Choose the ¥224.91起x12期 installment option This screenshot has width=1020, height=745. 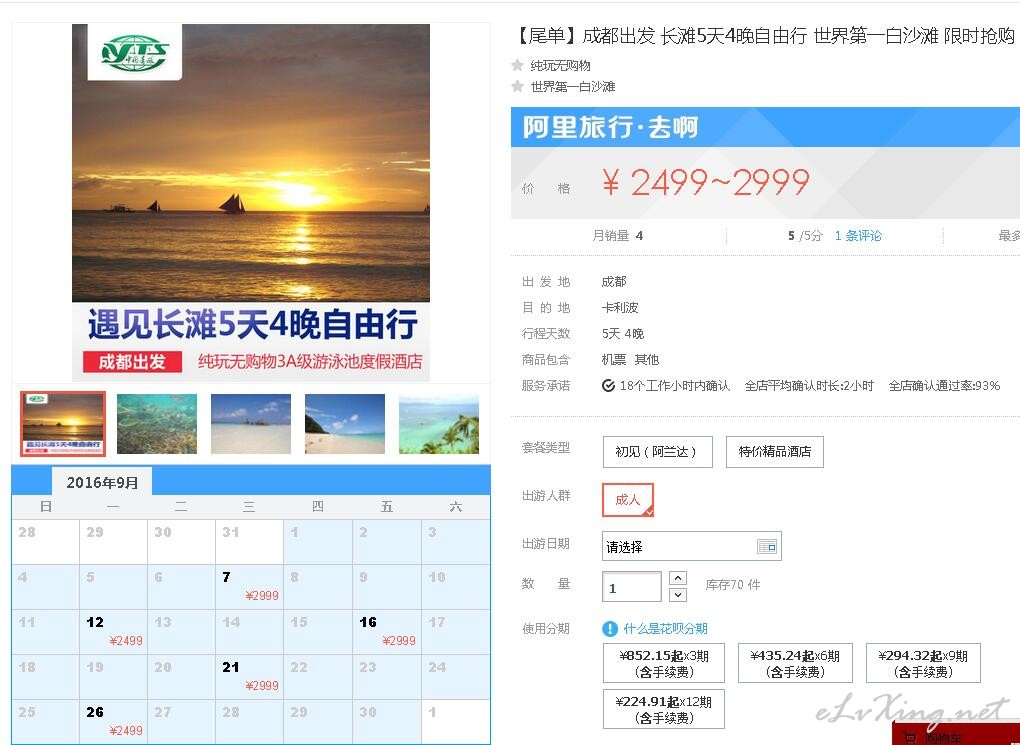(x=664, y=709)
